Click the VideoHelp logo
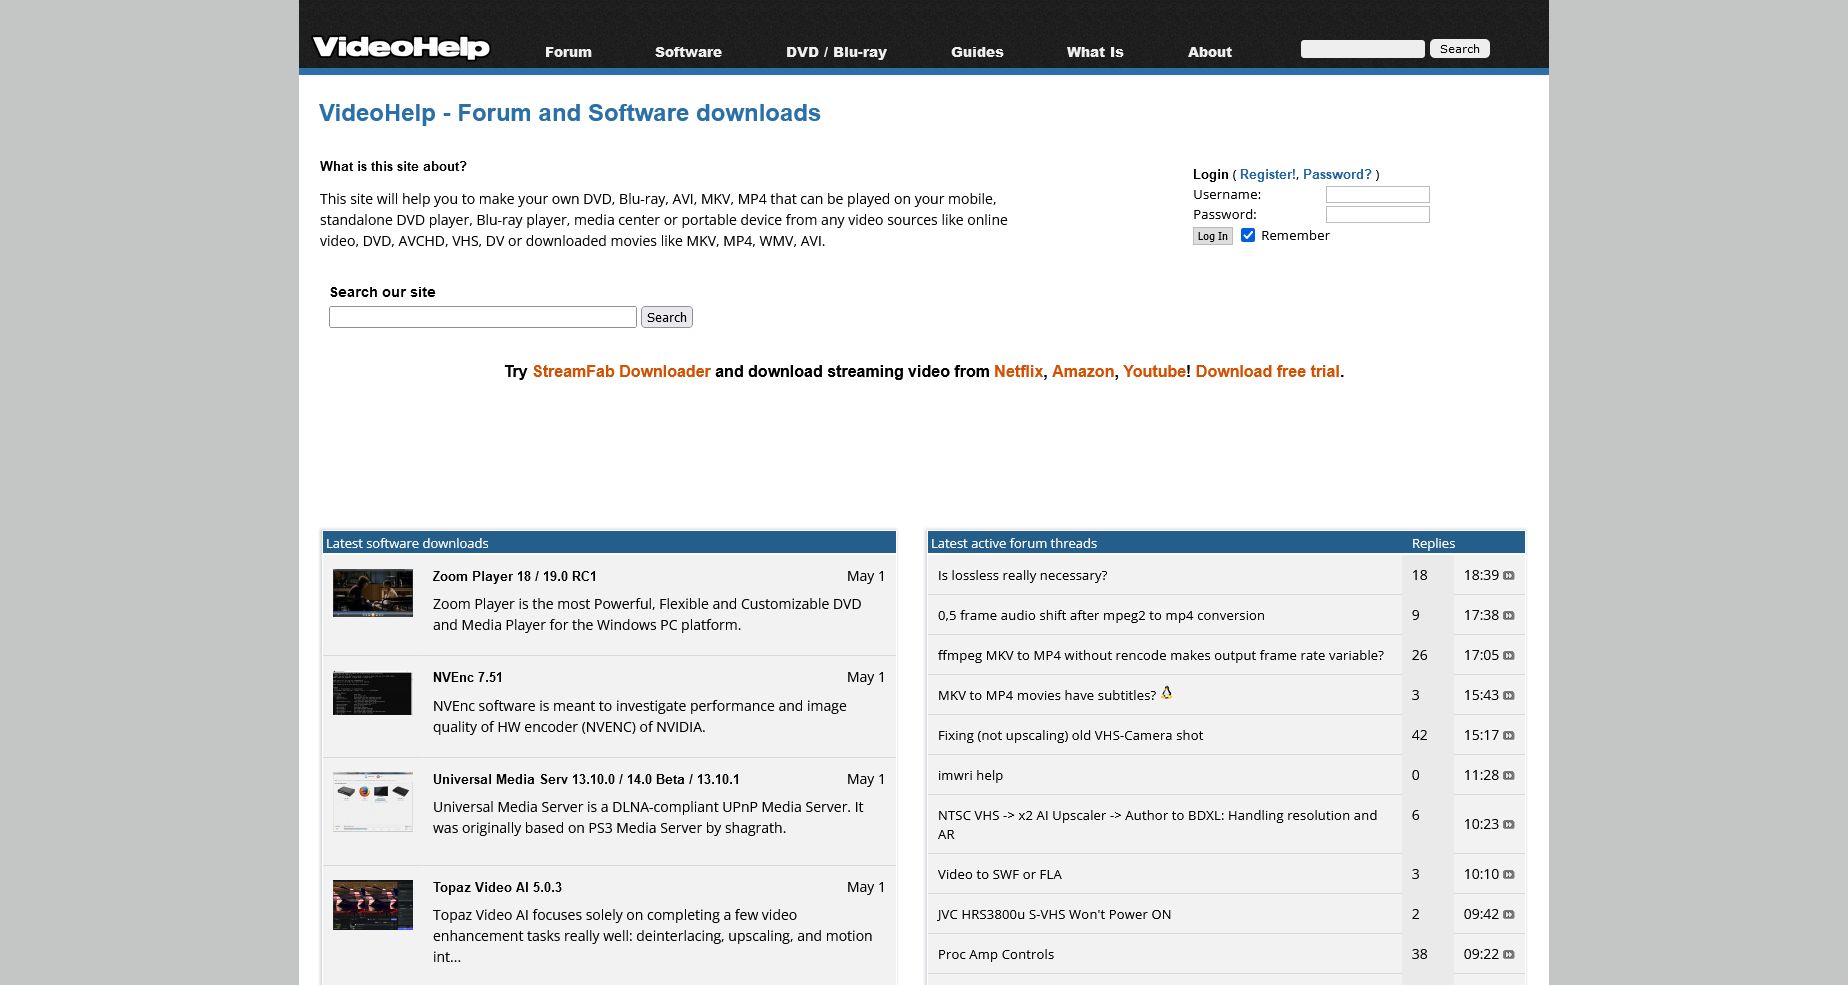 tap(400, 47)
